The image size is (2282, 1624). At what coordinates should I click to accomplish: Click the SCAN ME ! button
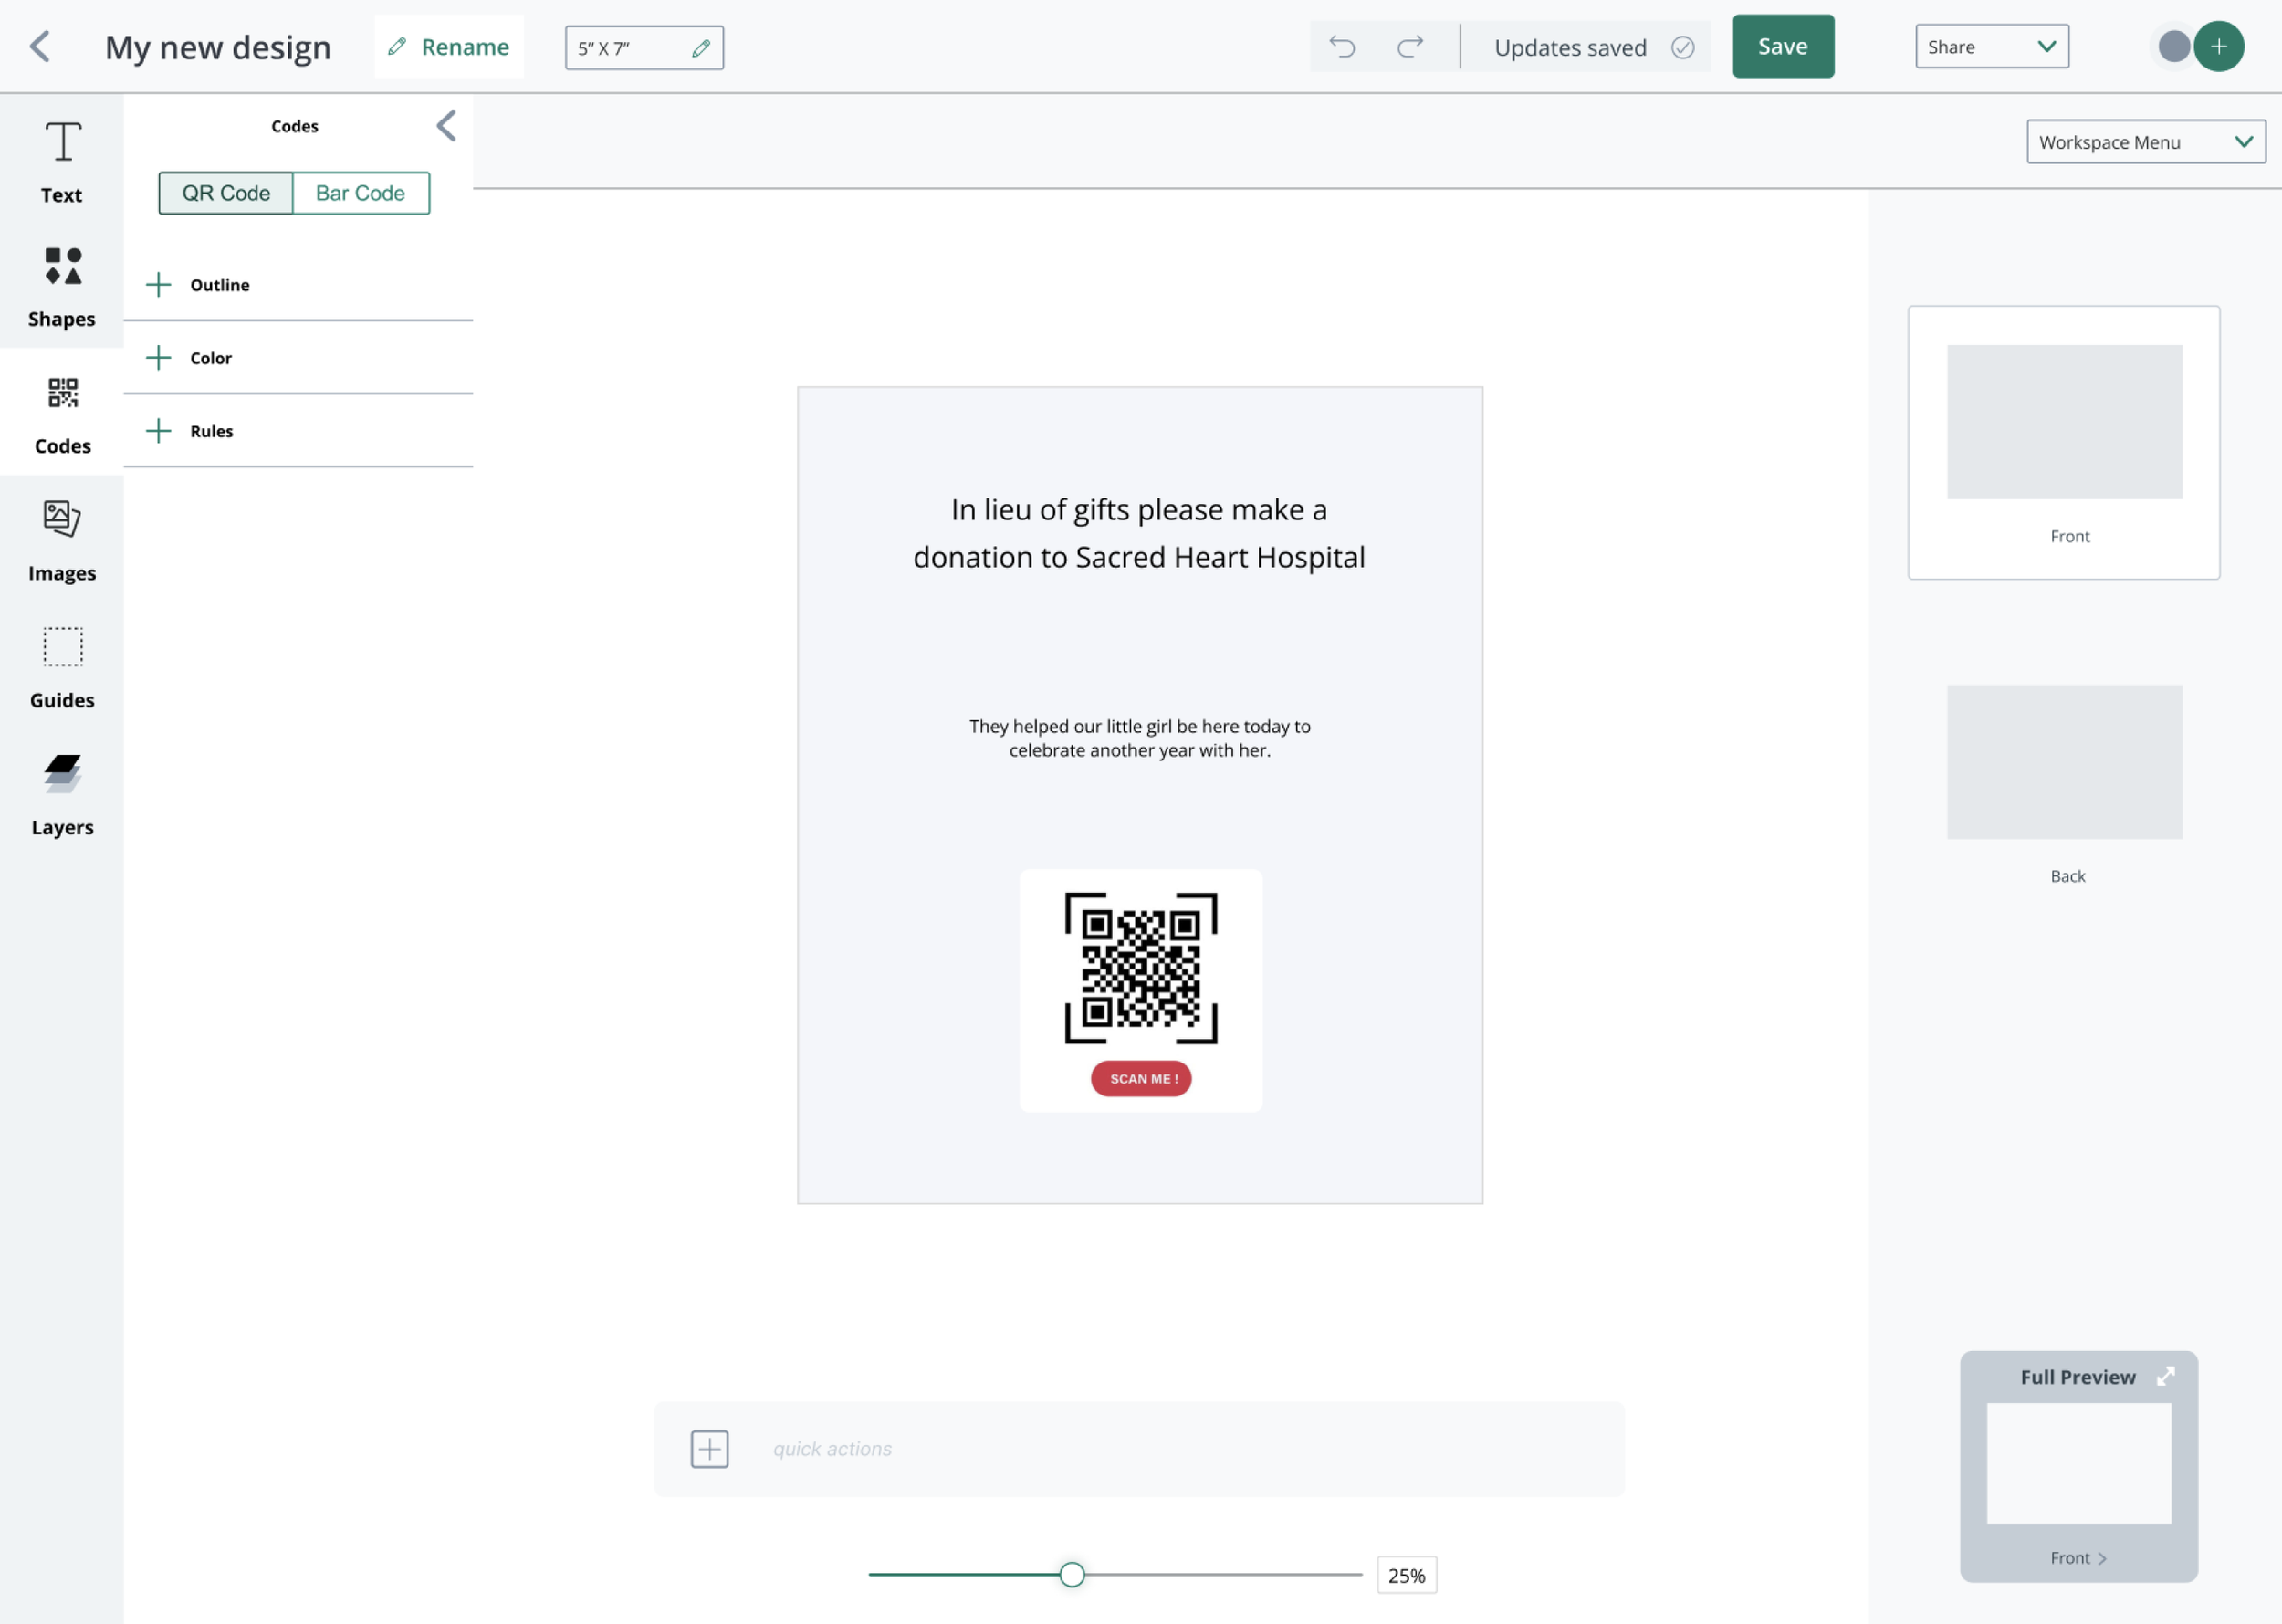coord(1141,1078)
